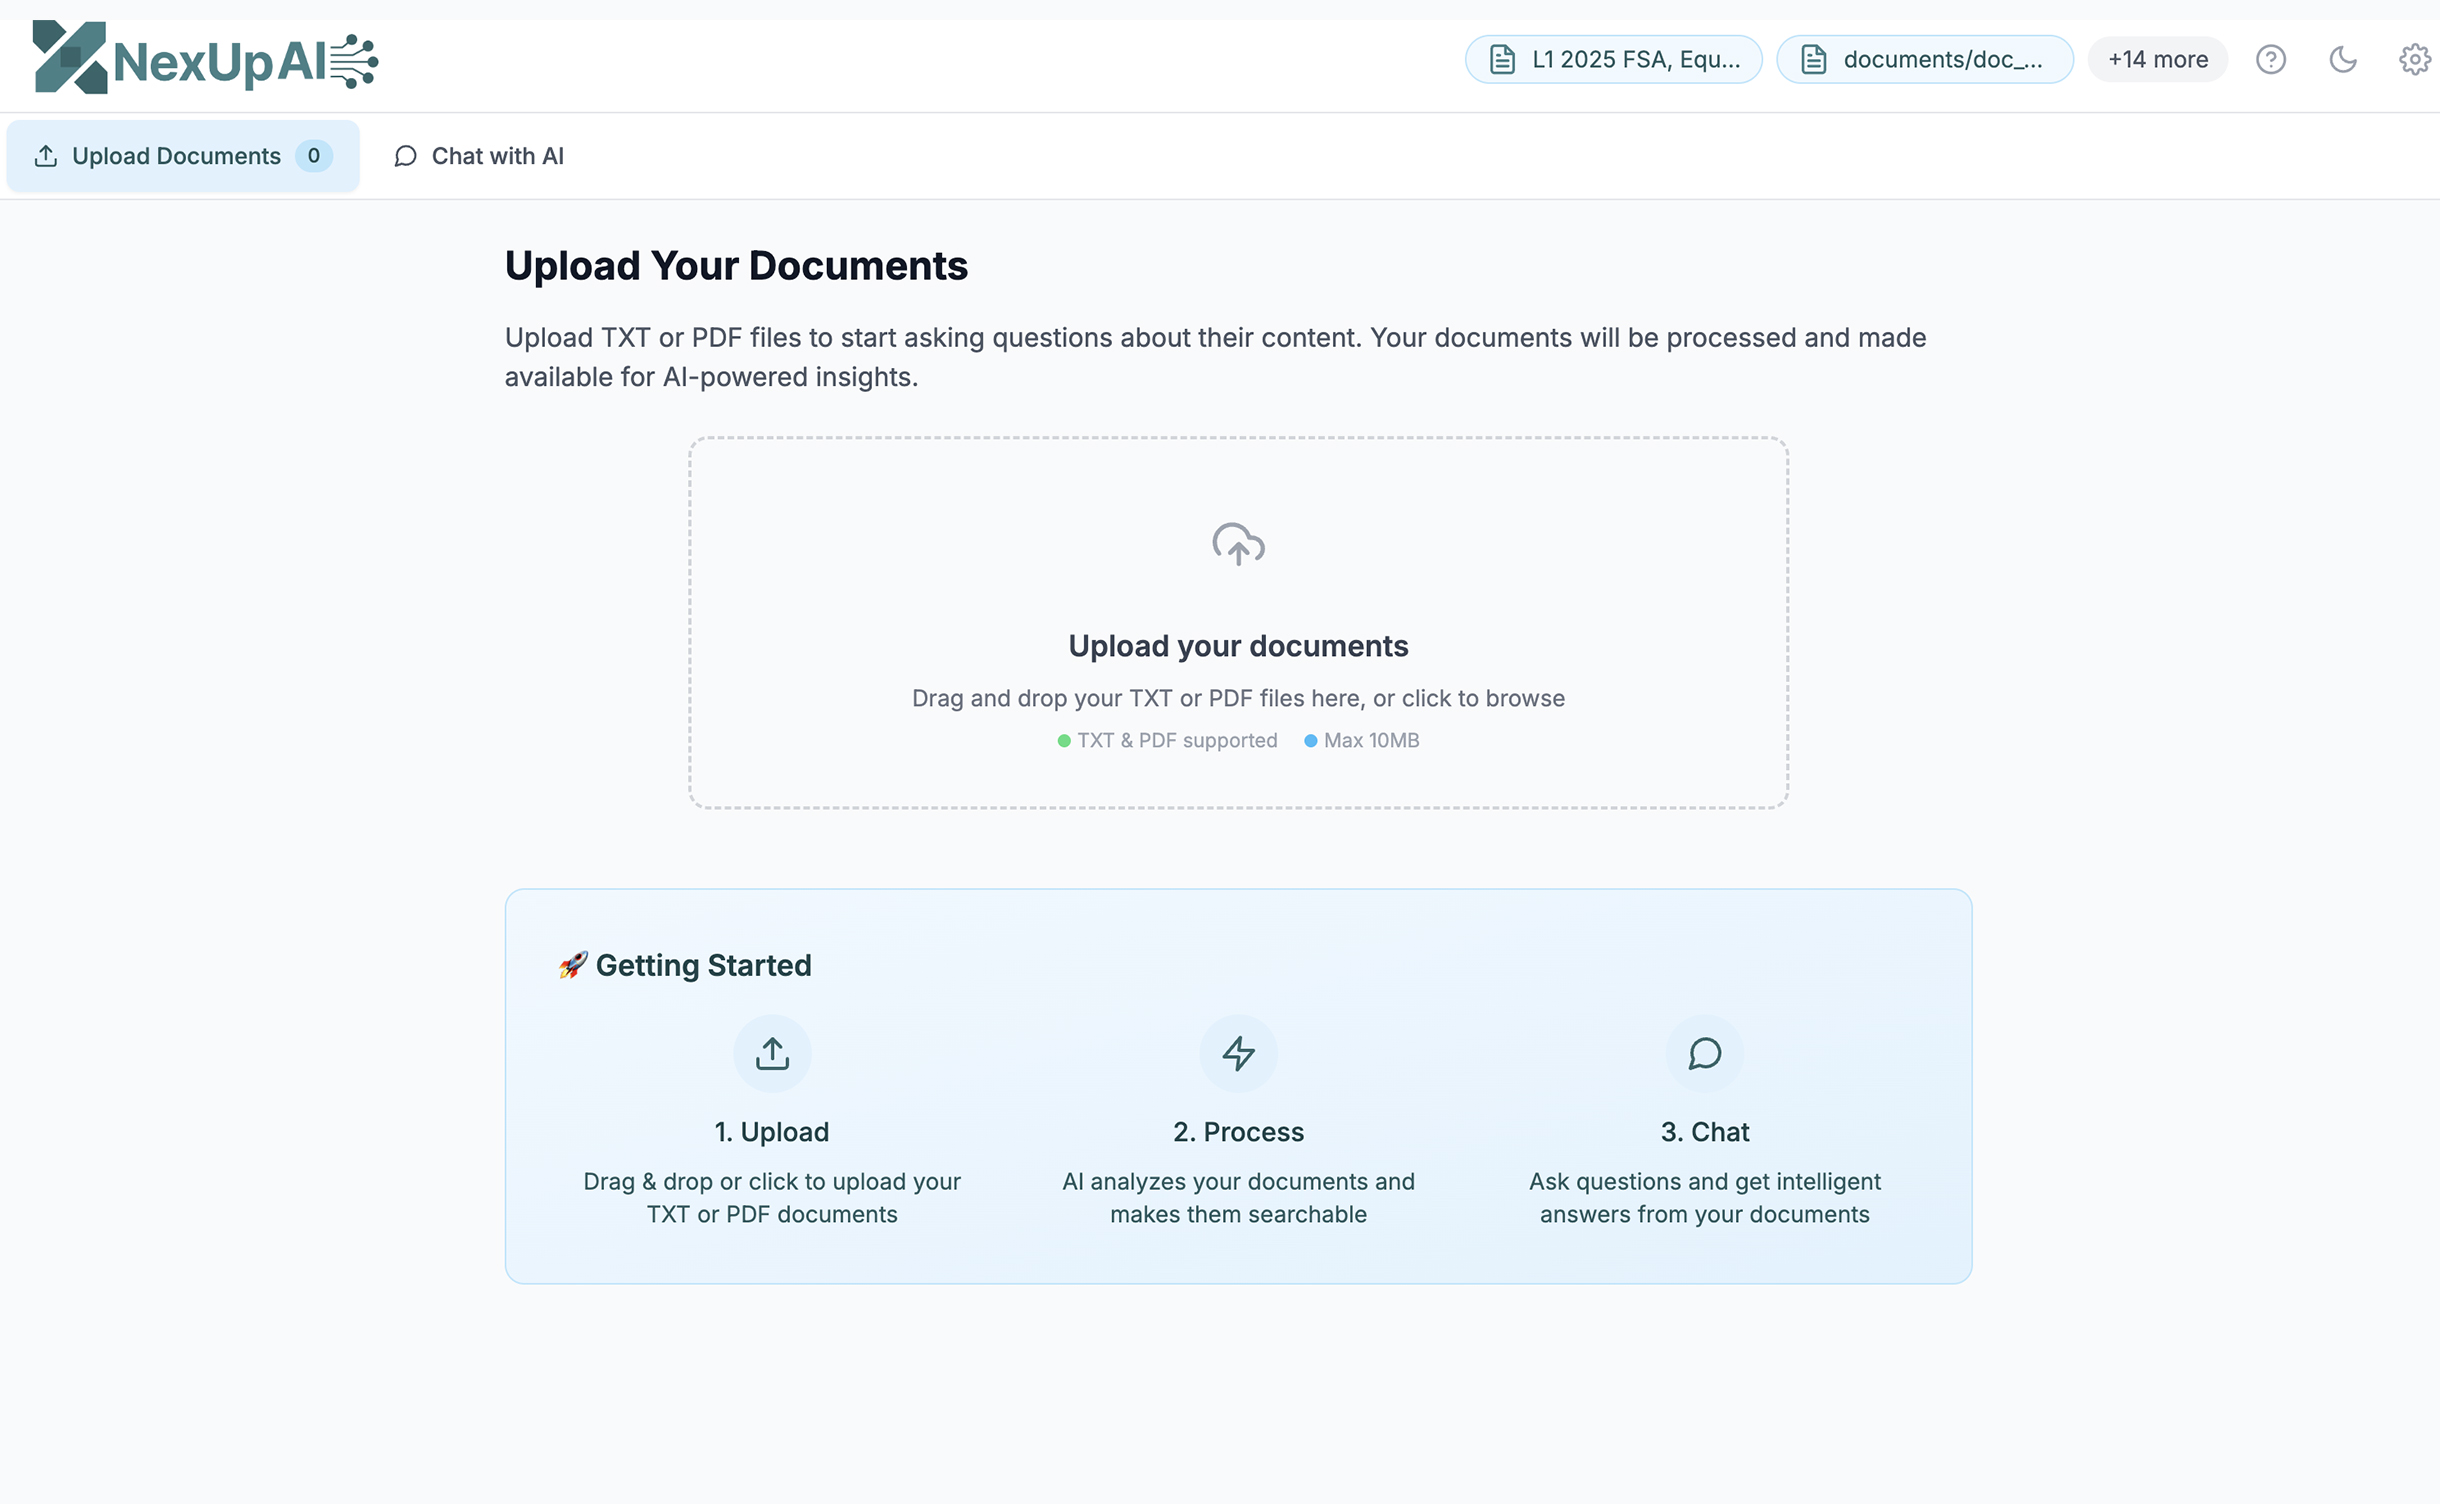This screenshot has width=2440, height=1504.
Task: Toggle dark mode moon icon
Action: 2342,60
